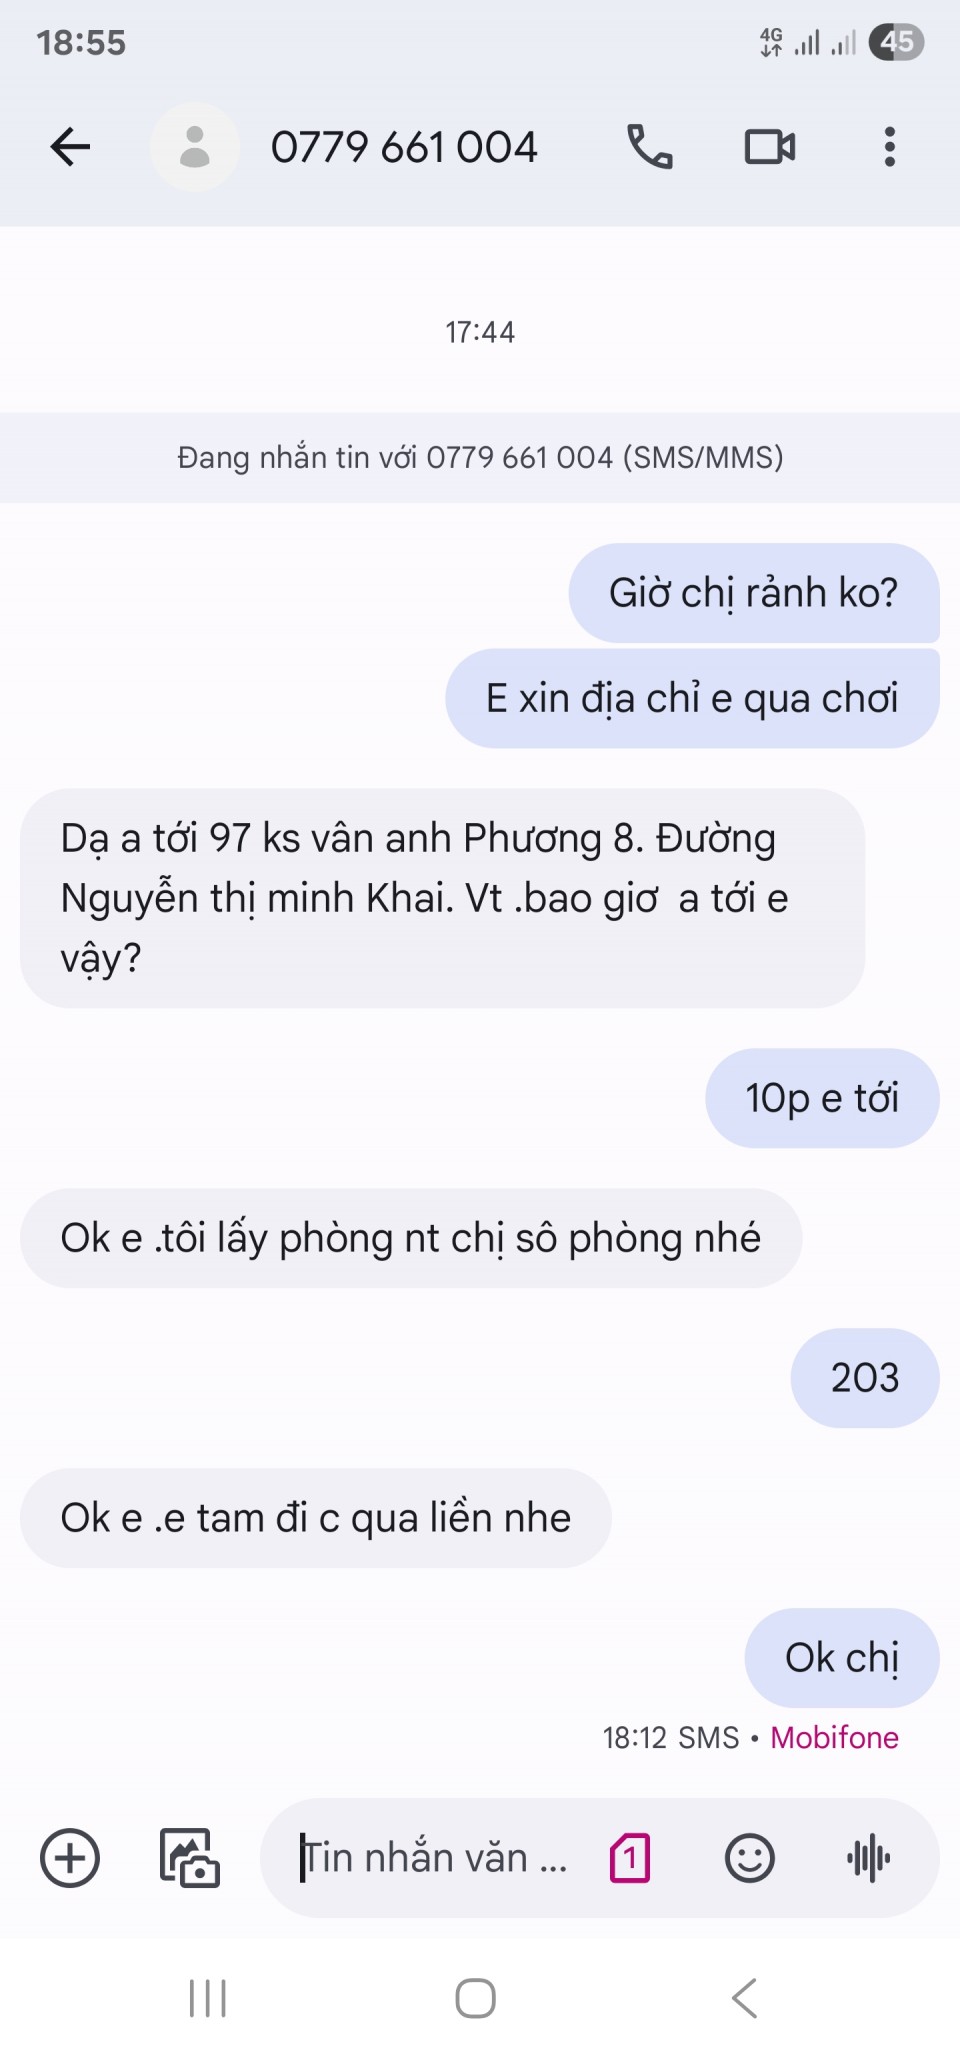Tap the plus attachment button
Viewport: 960px width, 2058px height.
pos(70,1858)
